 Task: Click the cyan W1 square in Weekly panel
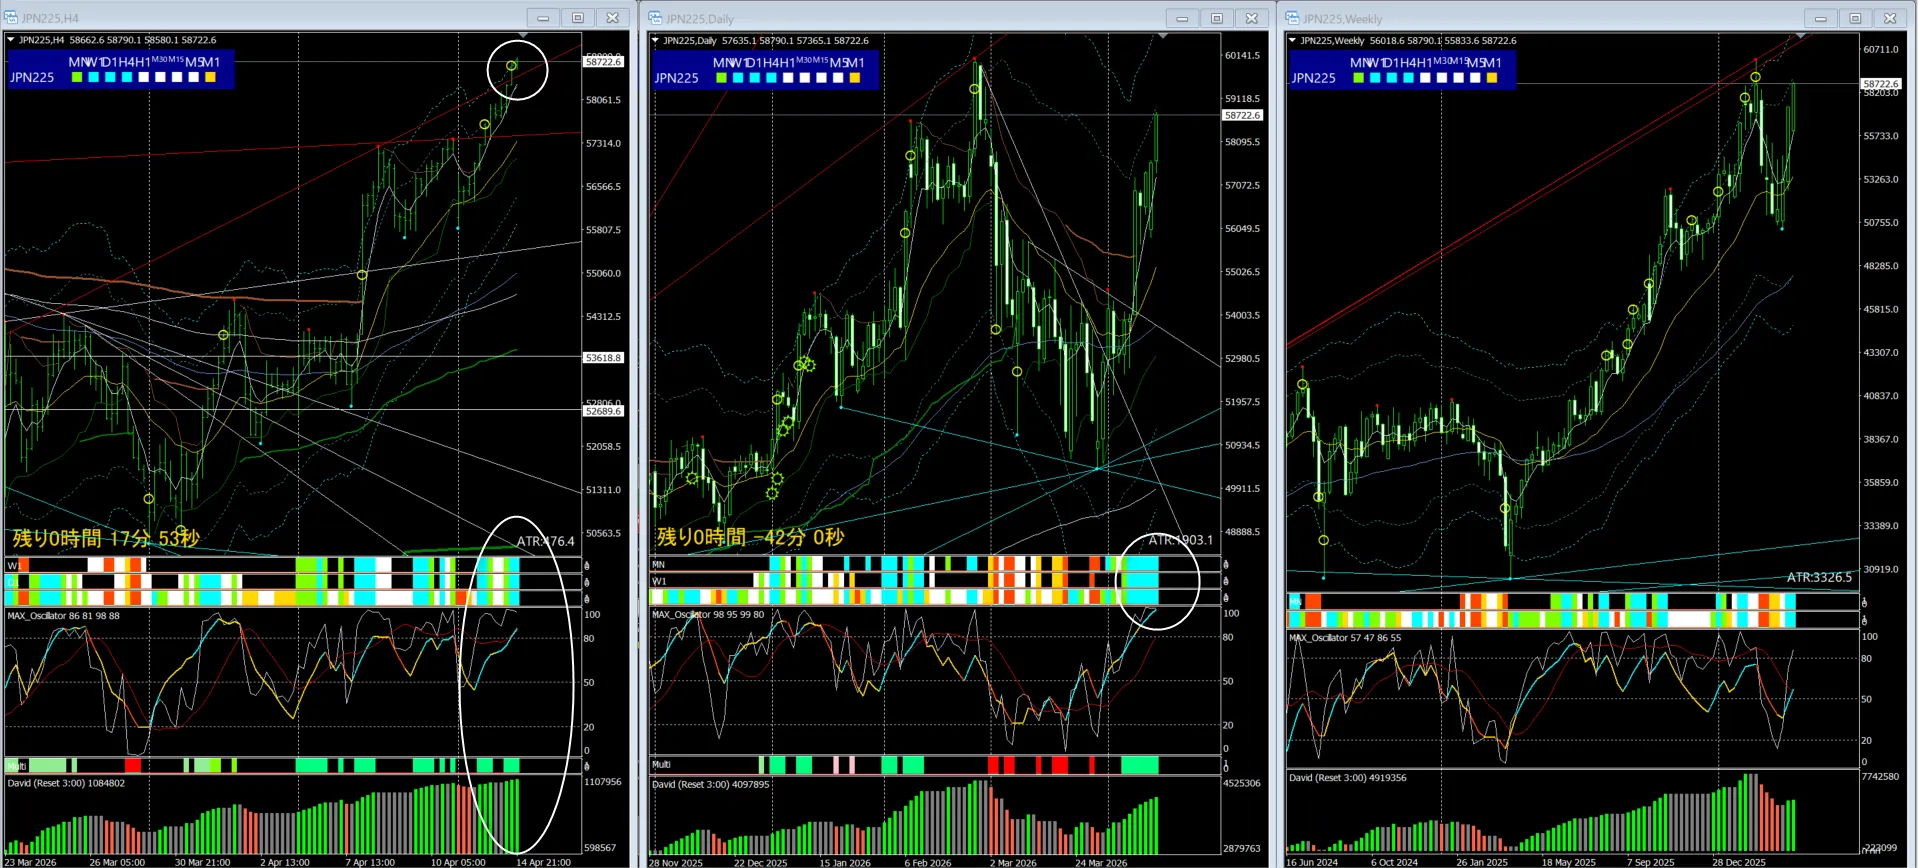click(1375, 78)
